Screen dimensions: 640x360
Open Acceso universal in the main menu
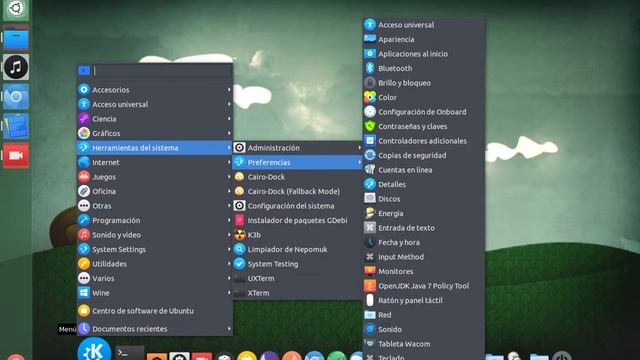coord(155,104)
